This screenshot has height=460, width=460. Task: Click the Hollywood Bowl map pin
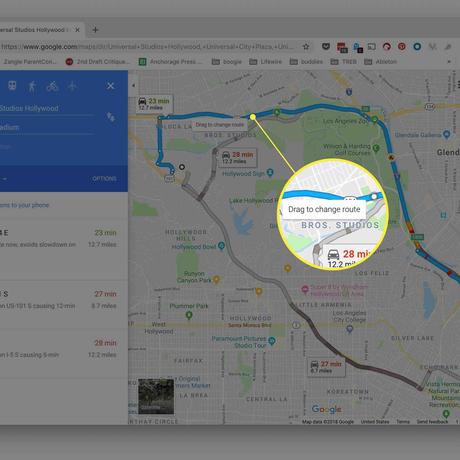click(x=221, y=246)
